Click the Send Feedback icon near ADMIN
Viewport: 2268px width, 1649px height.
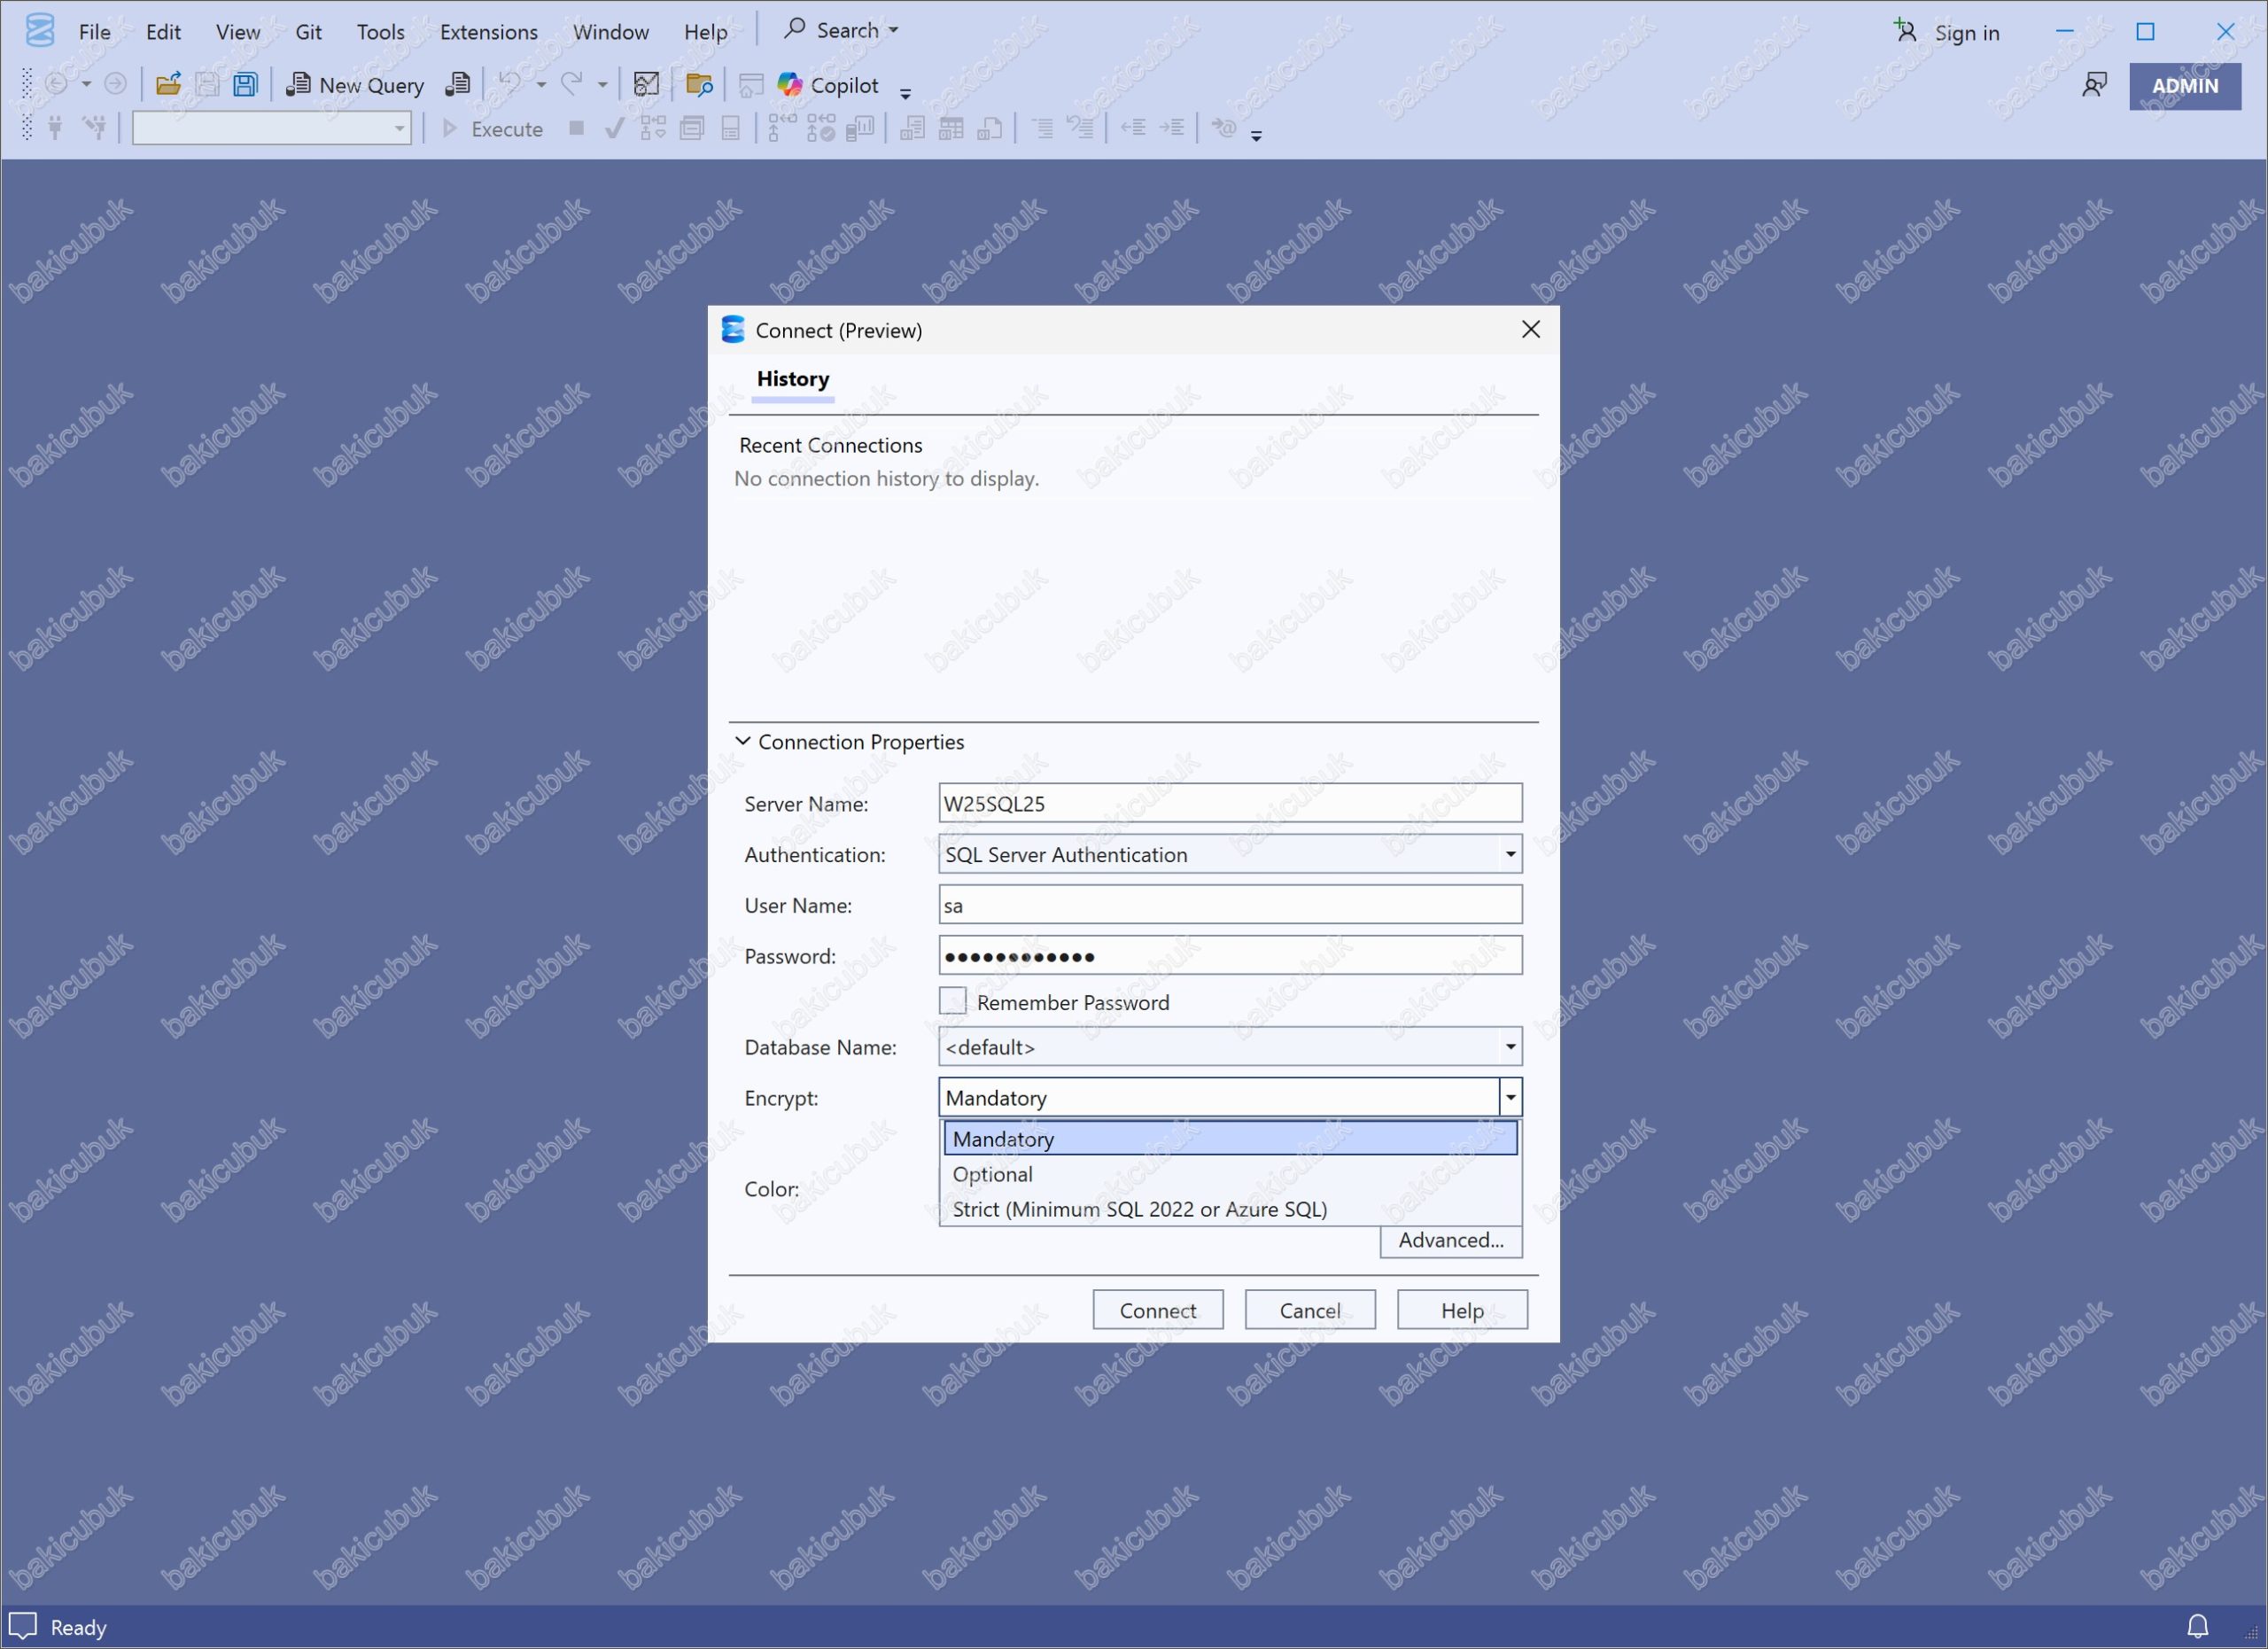2094,85
